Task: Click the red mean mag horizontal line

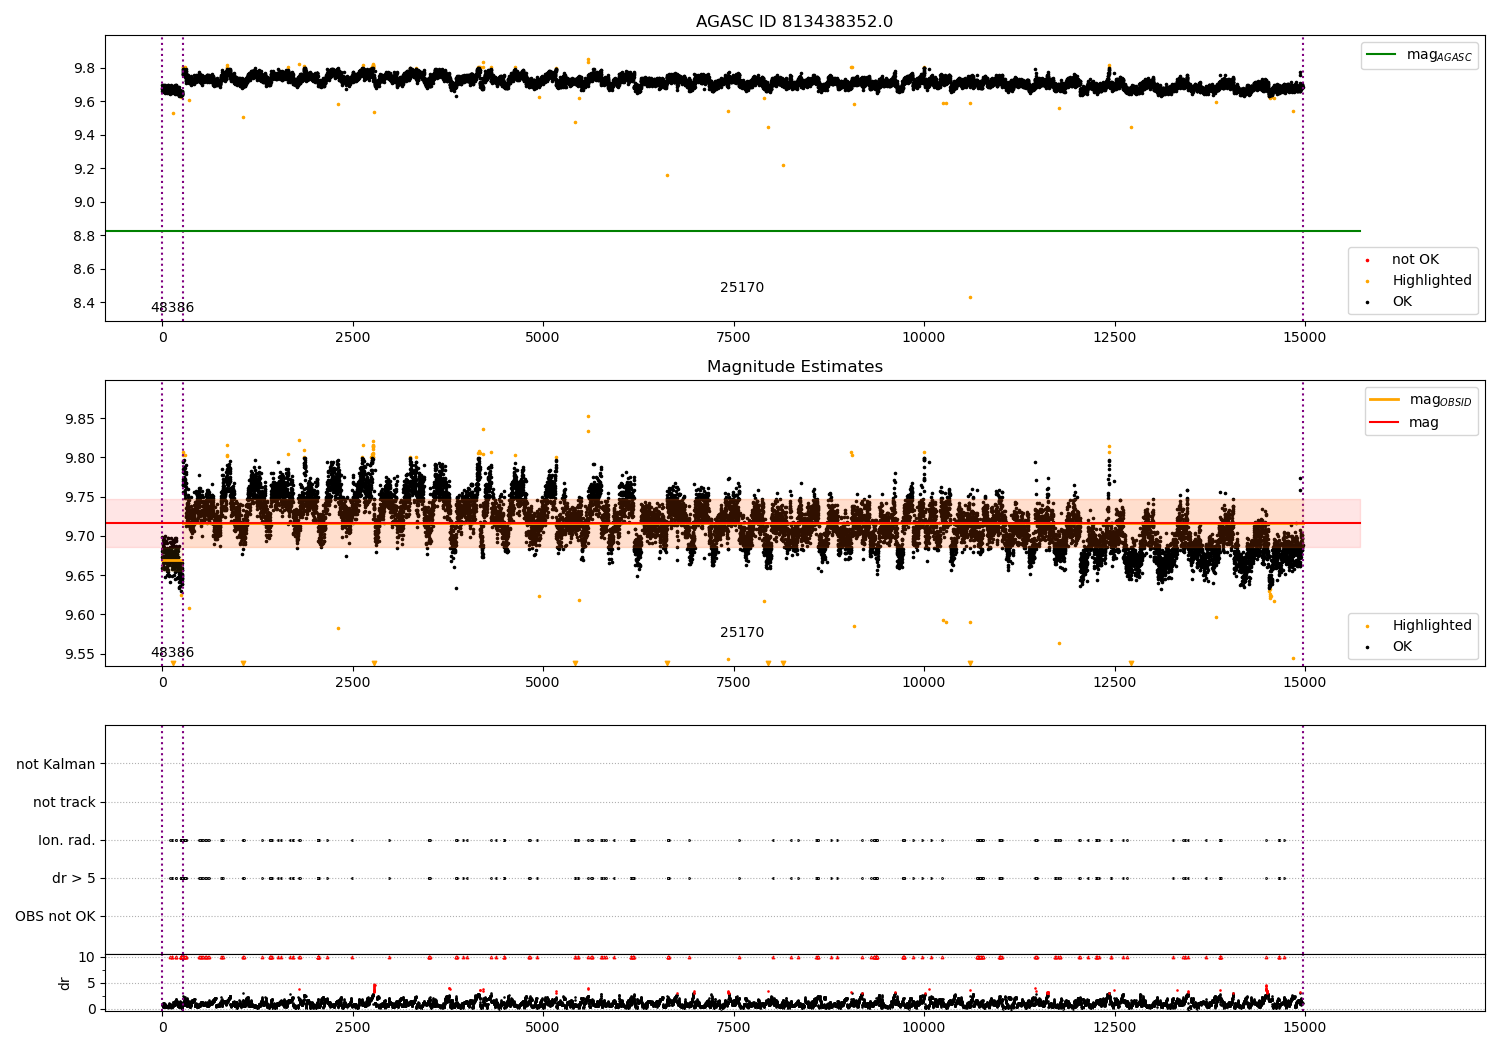Action: pos(732,523)
